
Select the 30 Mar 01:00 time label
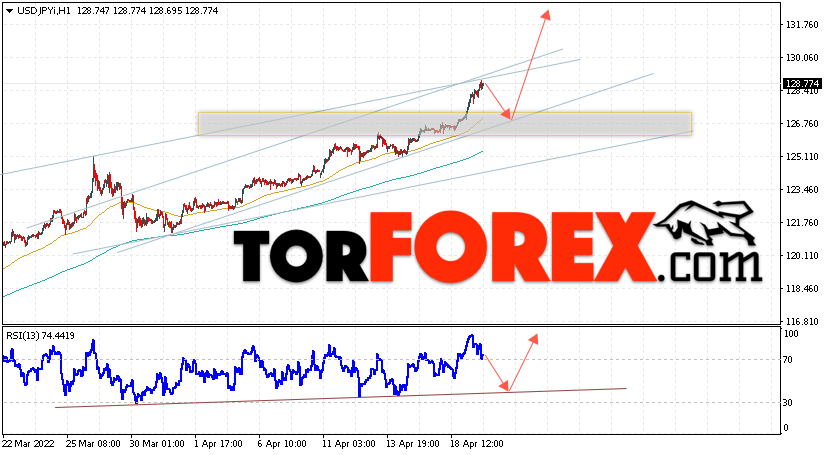tap(157, 444)
